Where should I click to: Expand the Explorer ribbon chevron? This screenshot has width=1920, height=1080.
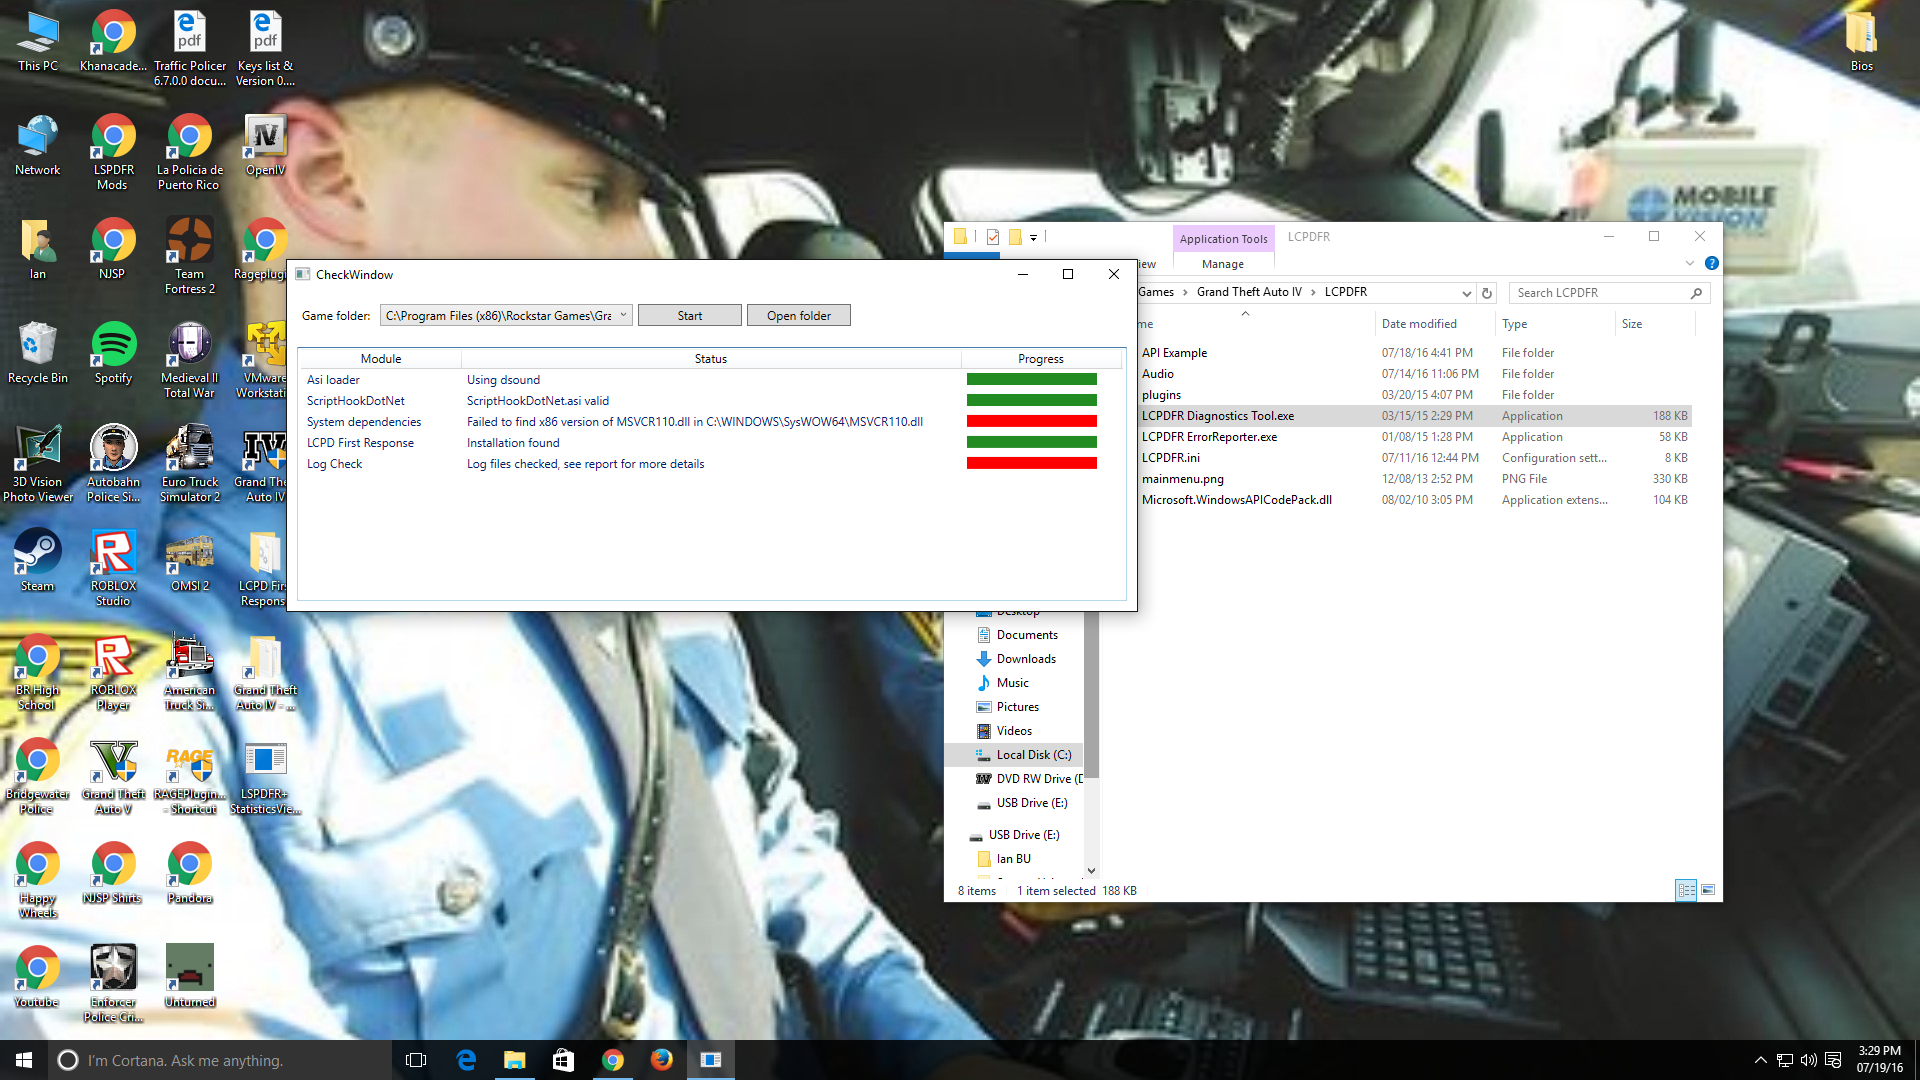point(1689,264)
